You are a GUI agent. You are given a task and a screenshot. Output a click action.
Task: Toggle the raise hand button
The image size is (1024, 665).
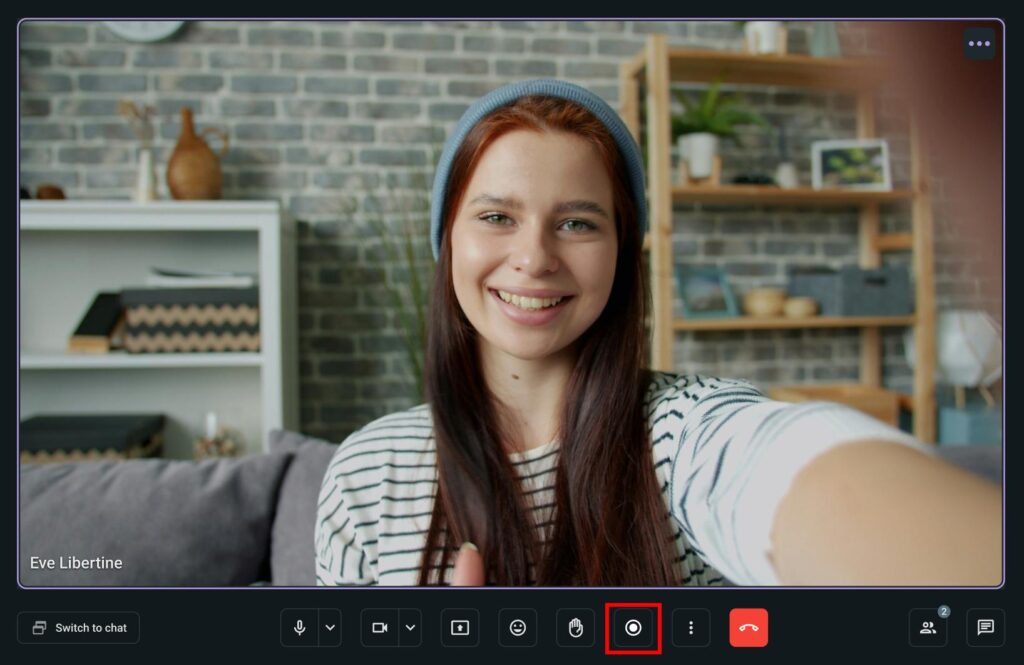point(575,628)
